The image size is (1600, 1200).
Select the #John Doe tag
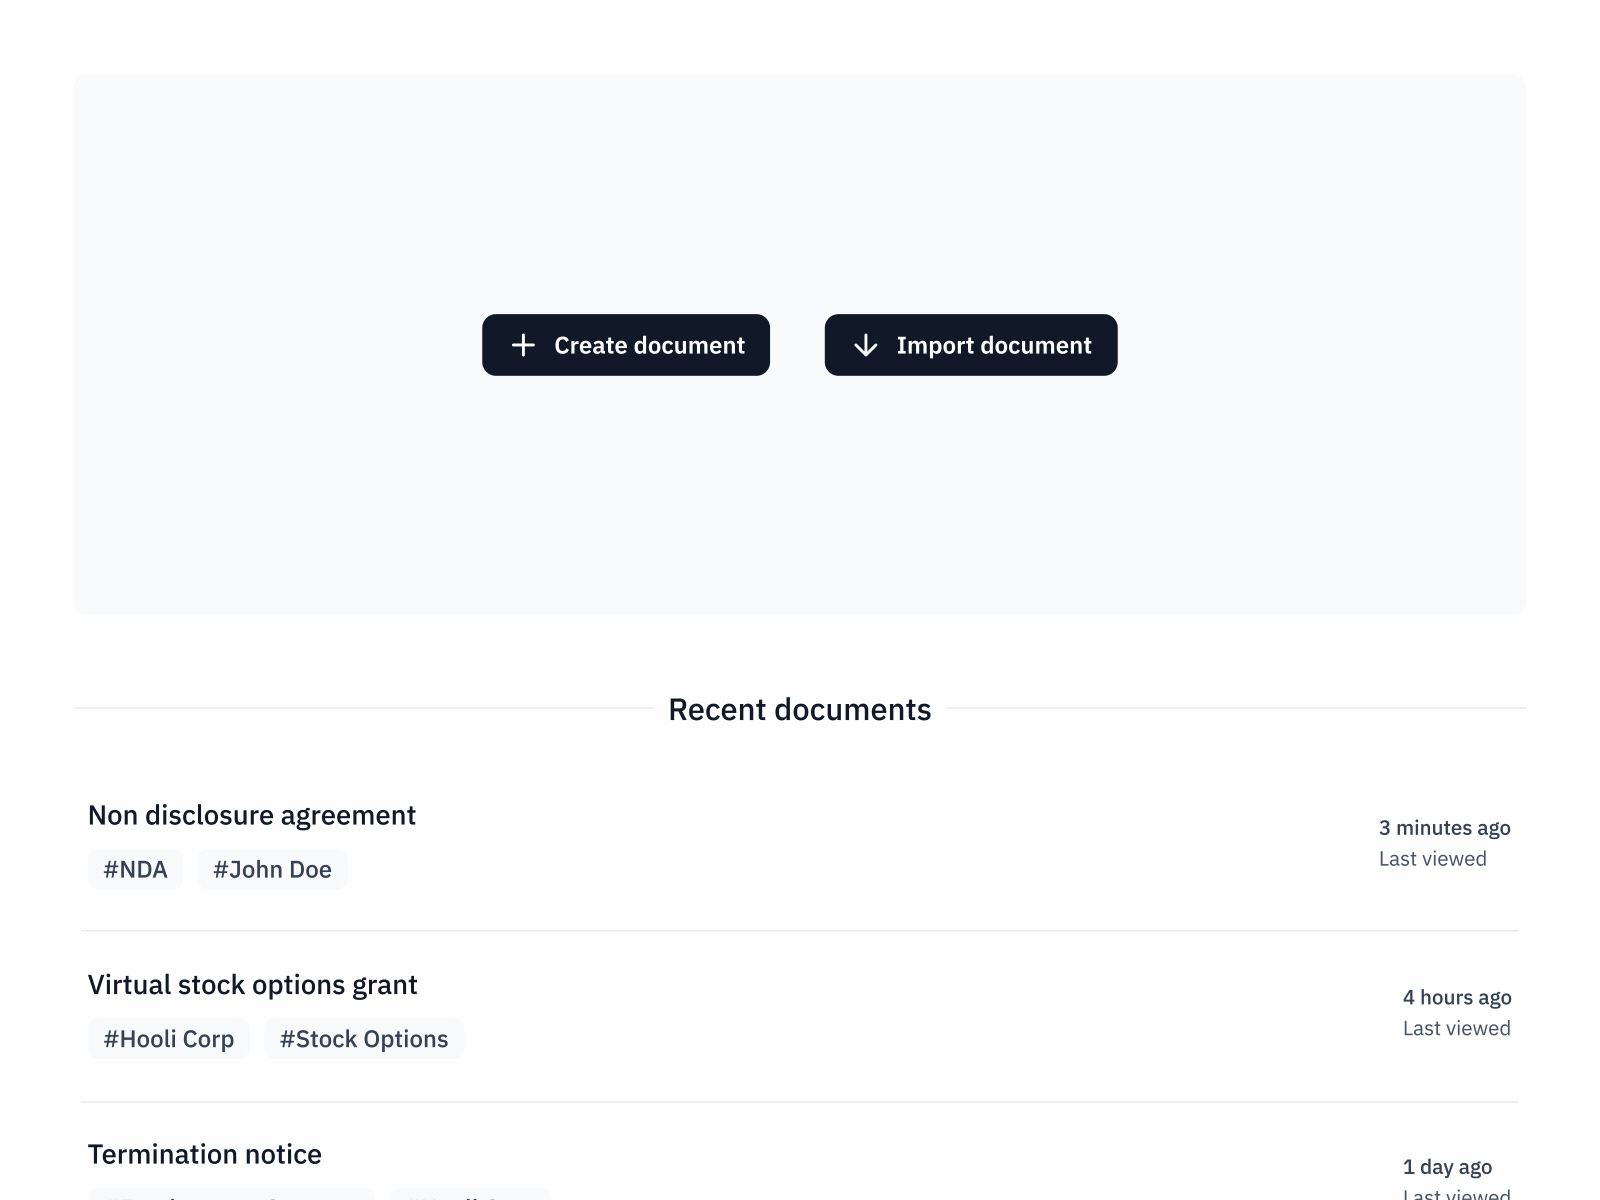pos(272,869)
